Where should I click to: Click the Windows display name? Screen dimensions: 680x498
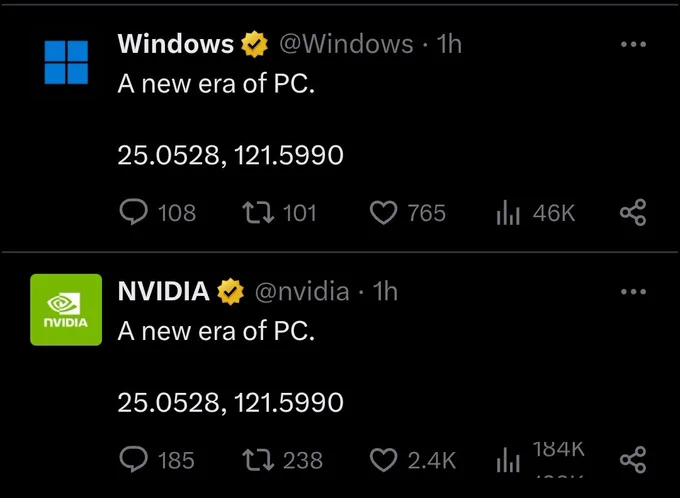[176, 44]
